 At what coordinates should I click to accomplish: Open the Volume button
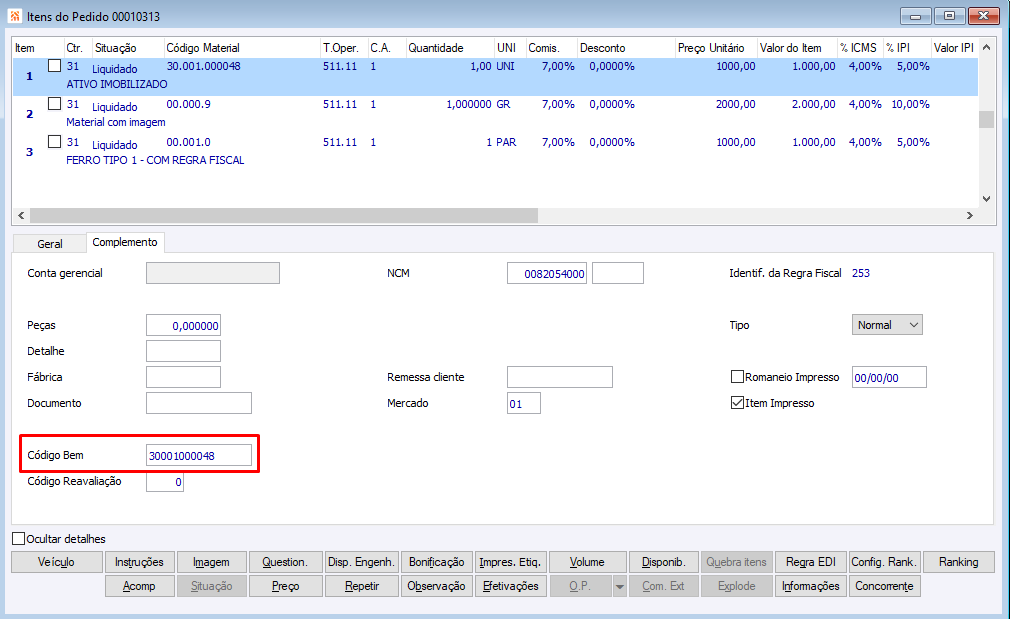tap(587, 562)
